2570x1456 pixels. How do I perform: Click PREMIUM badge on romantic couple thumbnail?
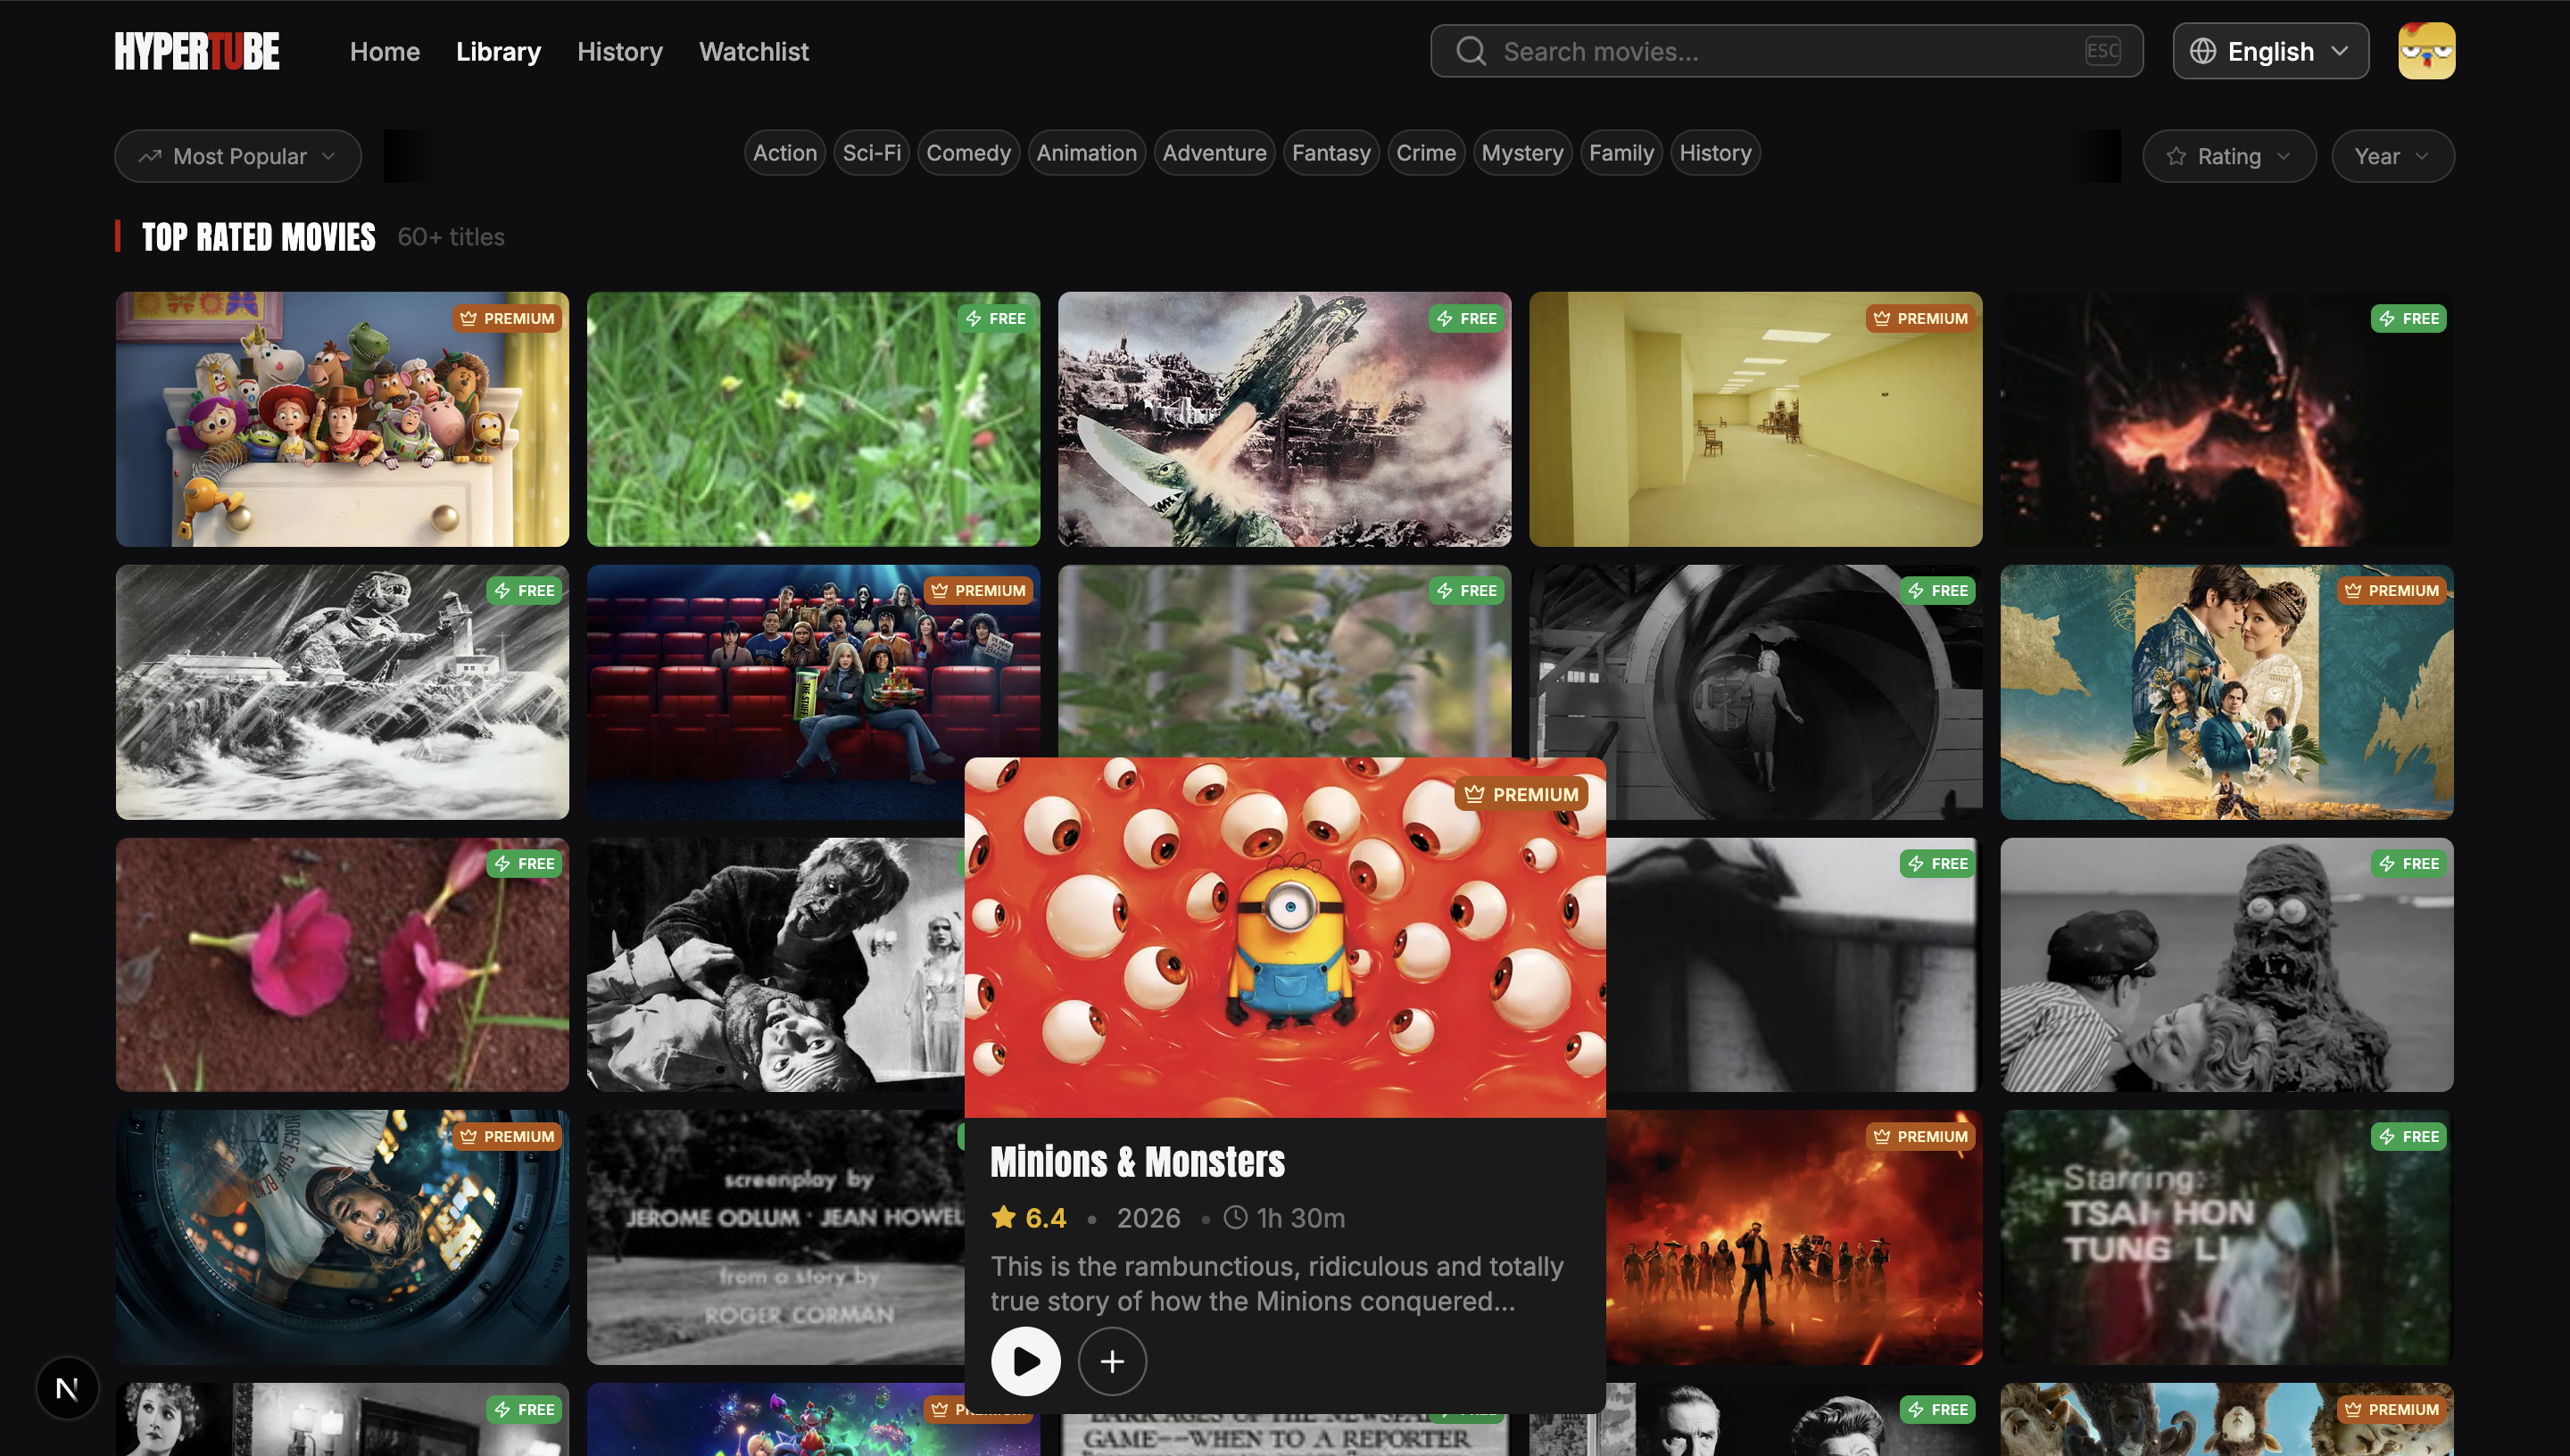[2391, 590]
